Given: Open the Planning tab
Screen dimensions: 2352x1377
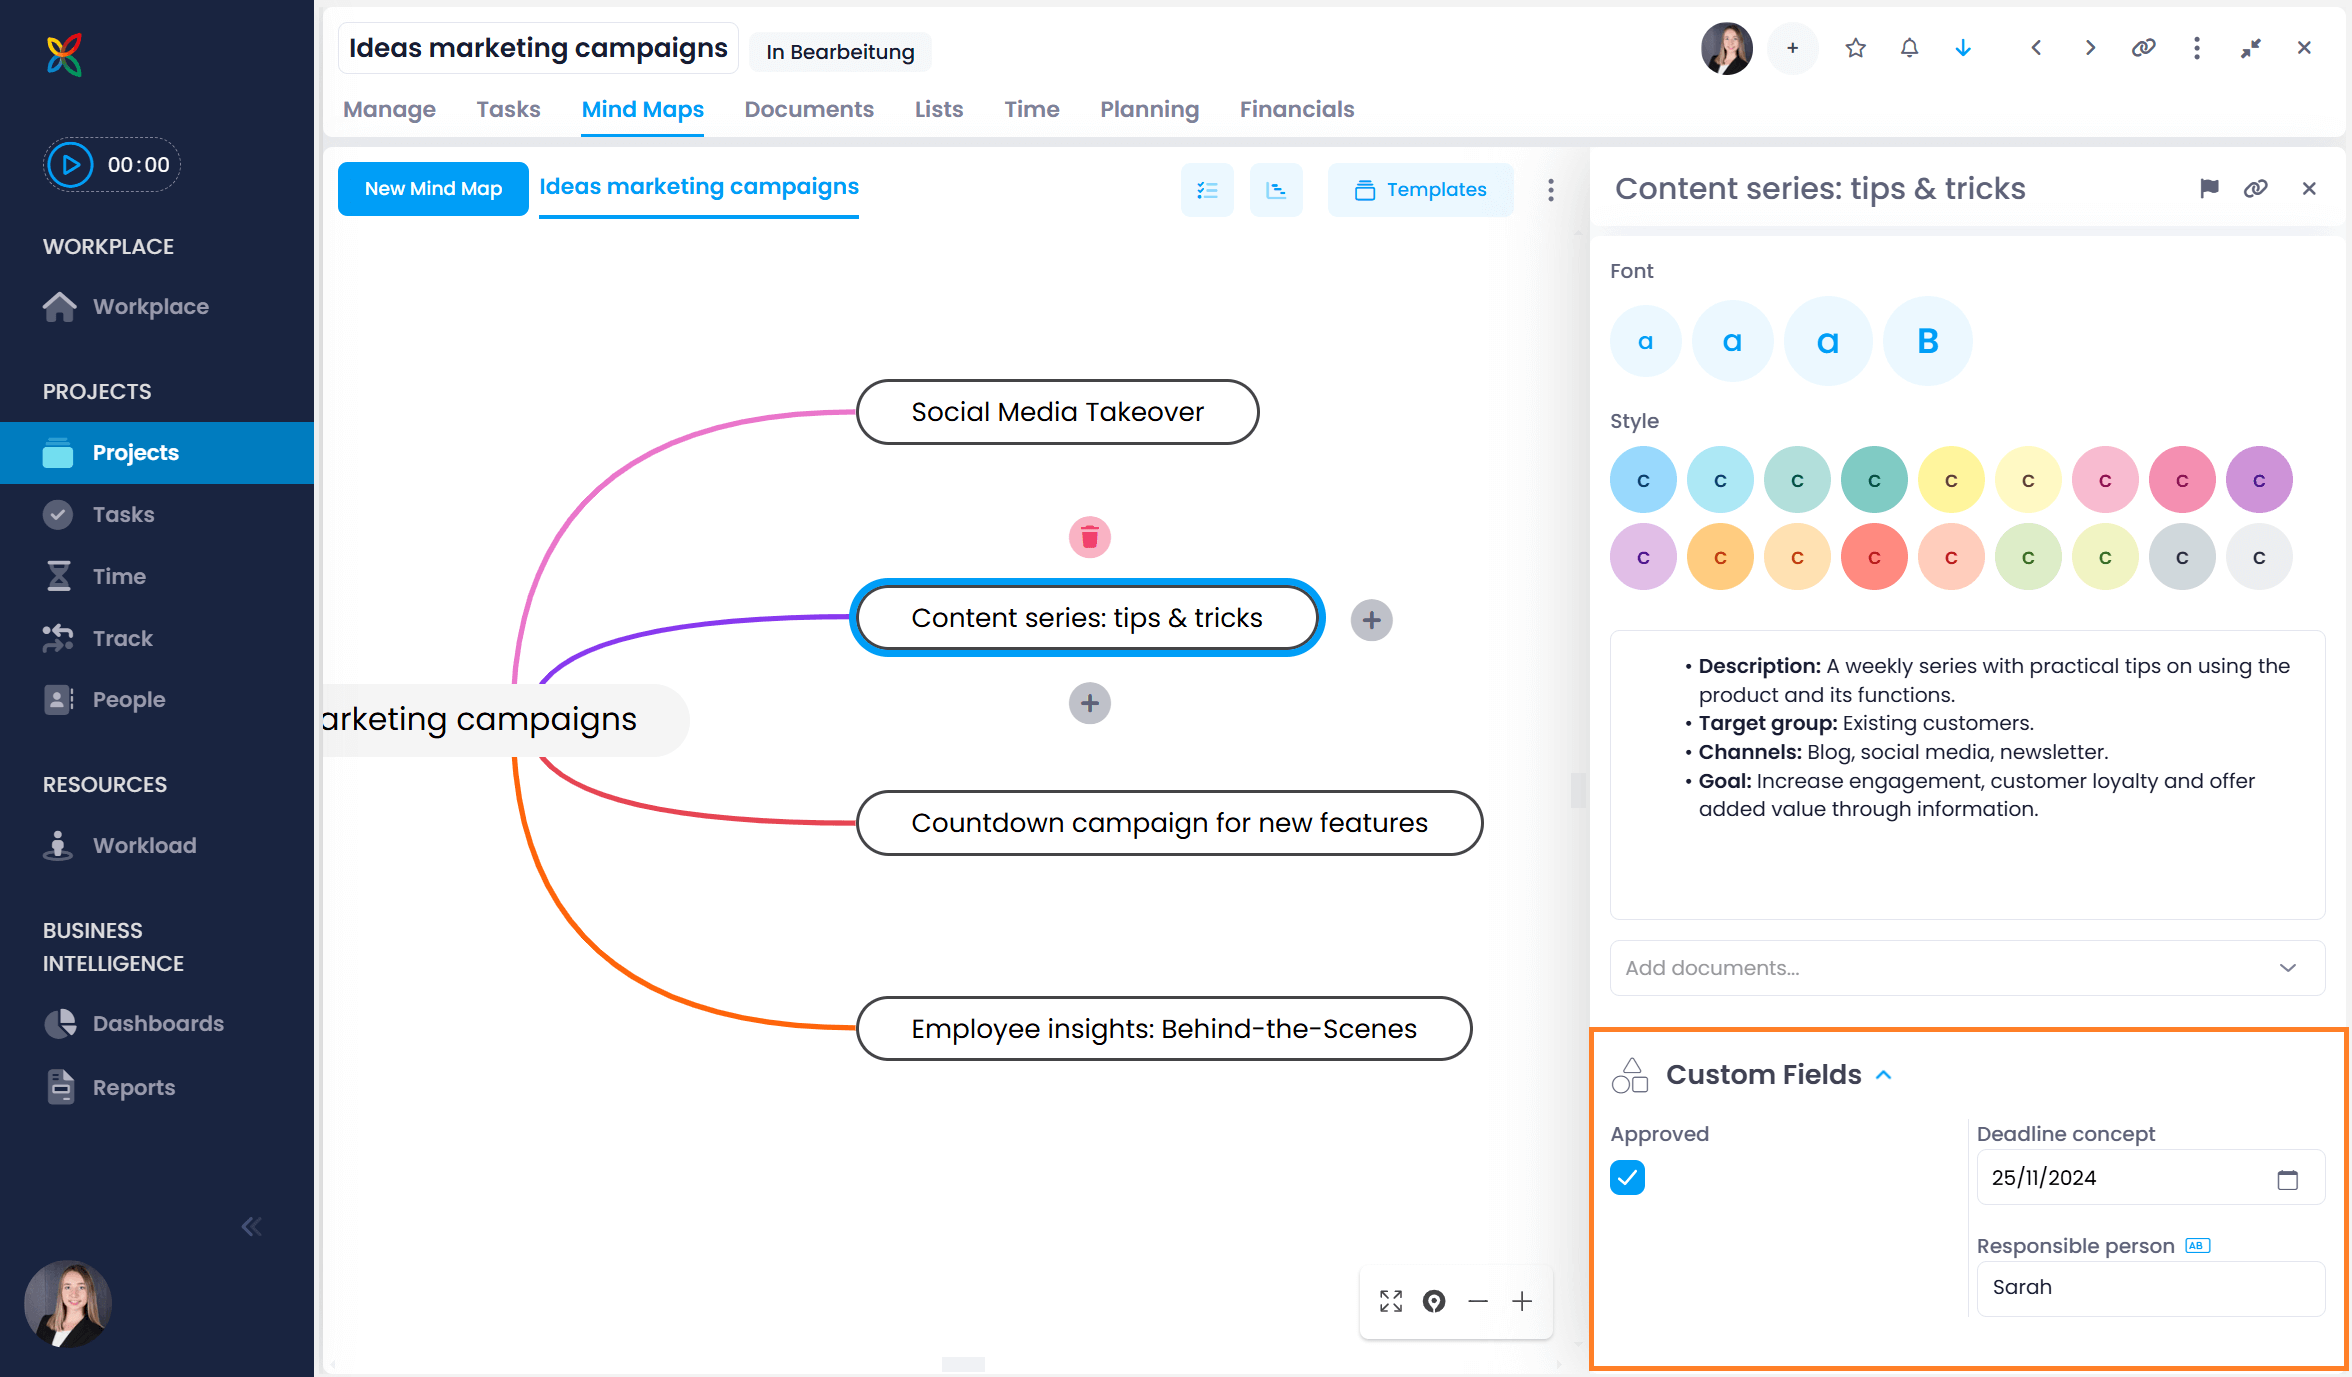Looking at the screenshot, I should coord(1149,109).
